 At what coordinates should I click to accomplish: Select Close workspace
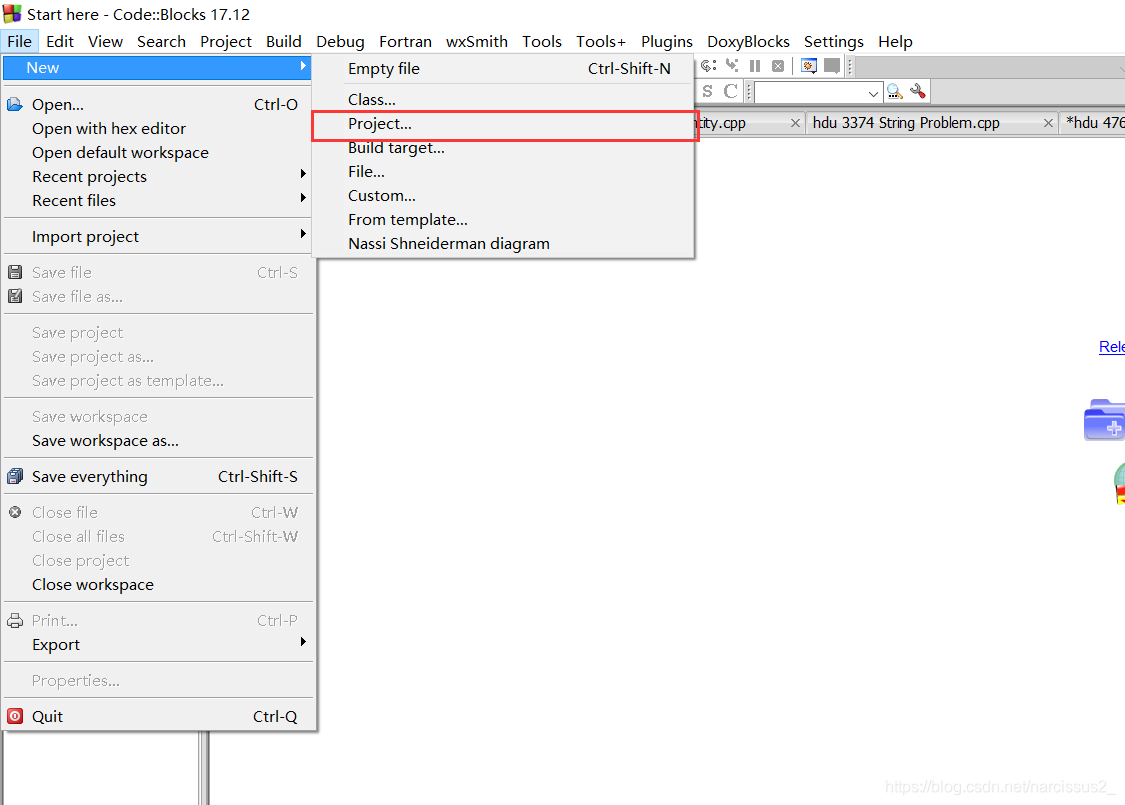pos(157,585)
